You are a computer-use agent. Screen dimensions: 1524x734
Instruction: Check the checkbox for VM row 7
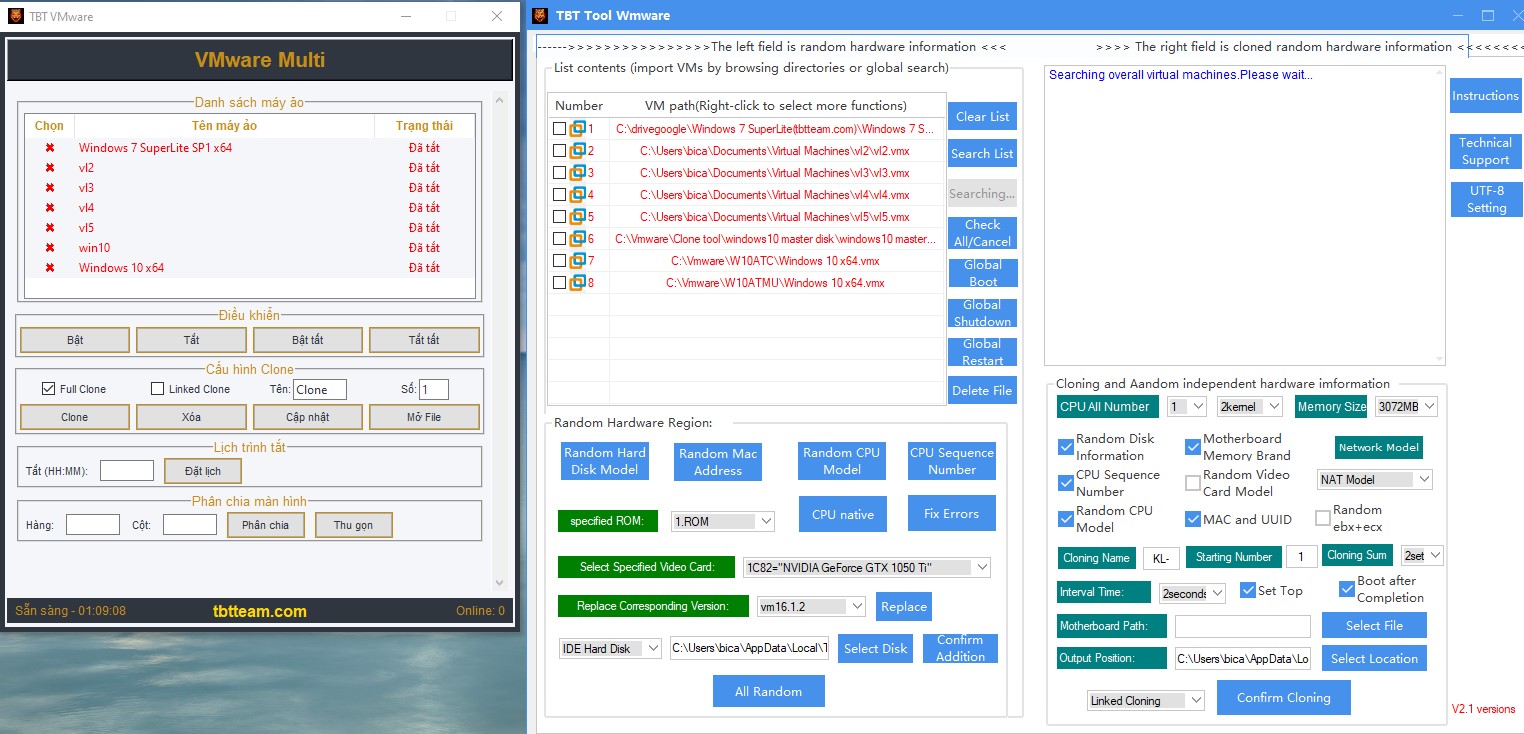[560, 261]
